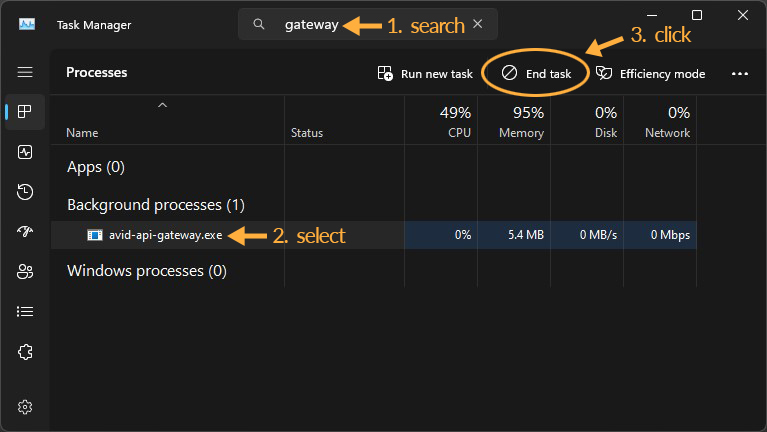The height and width of the screenshot is (432, 767).
Task: Click the 0% CPU cell of avid-api-gateway
Action: (441, 235)
